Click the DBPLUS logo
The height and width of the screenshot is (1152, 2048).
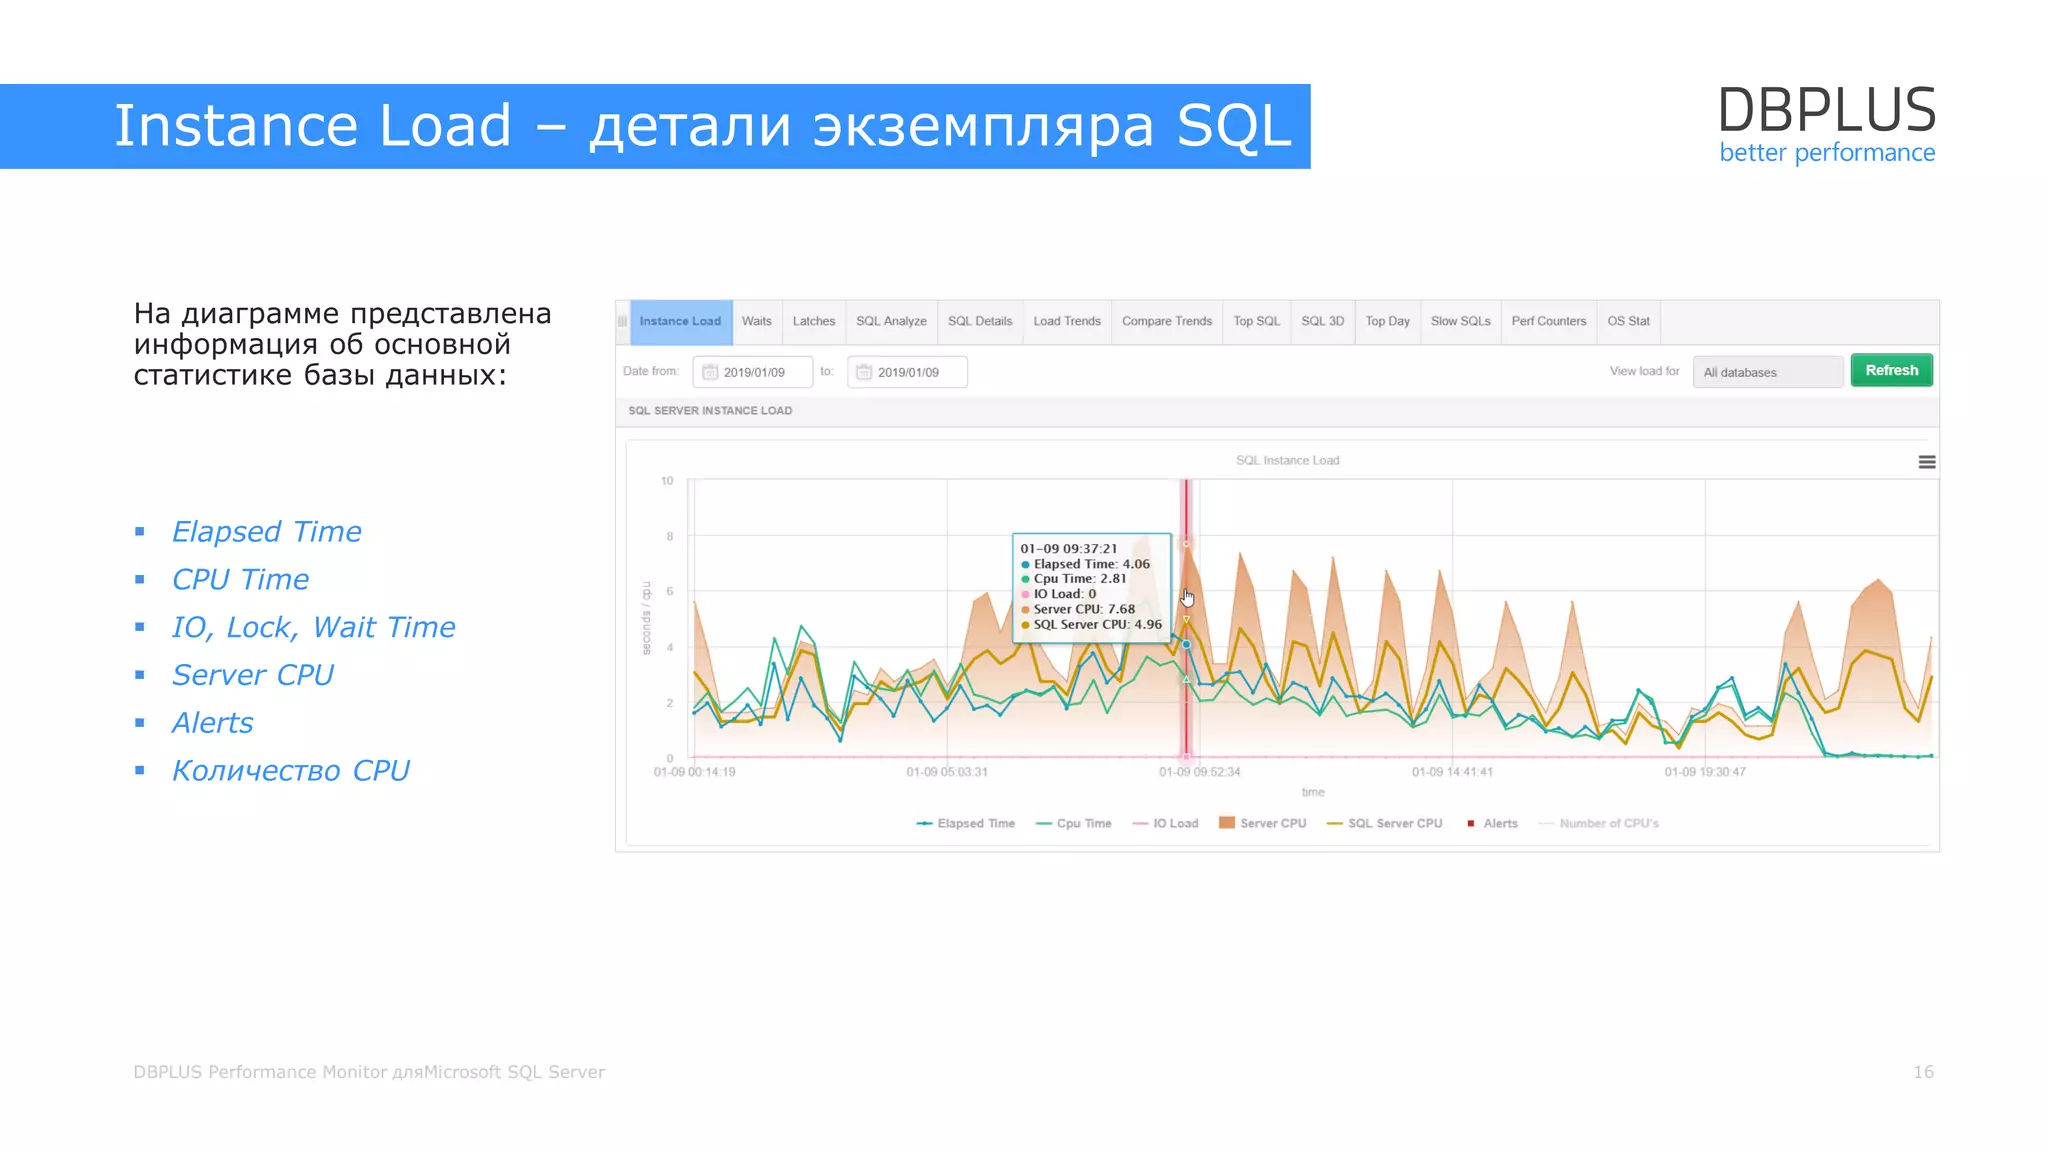pos(1826,124)
